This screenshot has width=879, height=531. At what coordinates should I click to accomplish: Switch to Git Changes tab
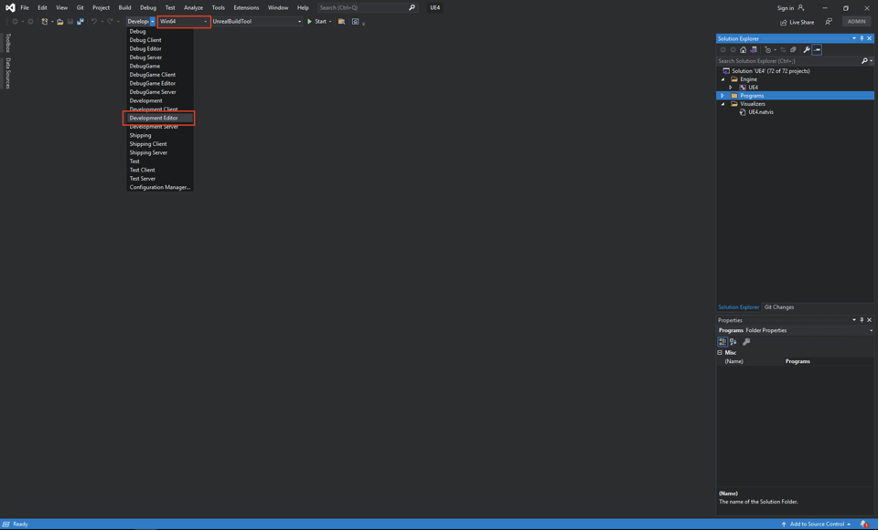tap(780, 308)
